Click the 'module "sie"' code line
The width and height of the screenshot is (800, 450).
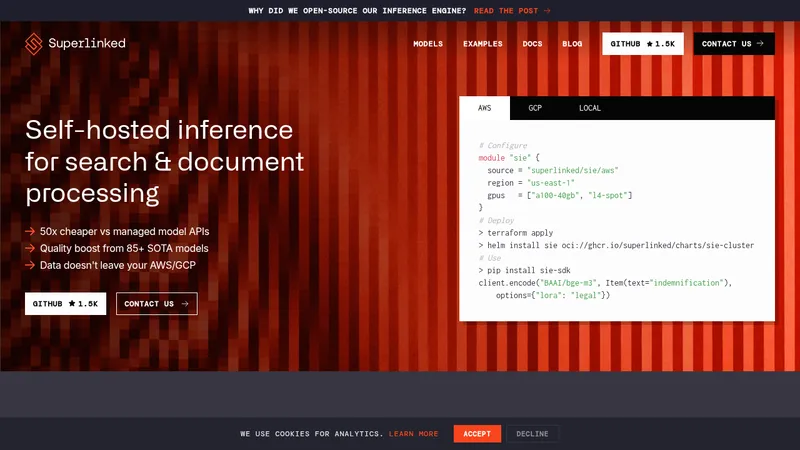[509, 158]
